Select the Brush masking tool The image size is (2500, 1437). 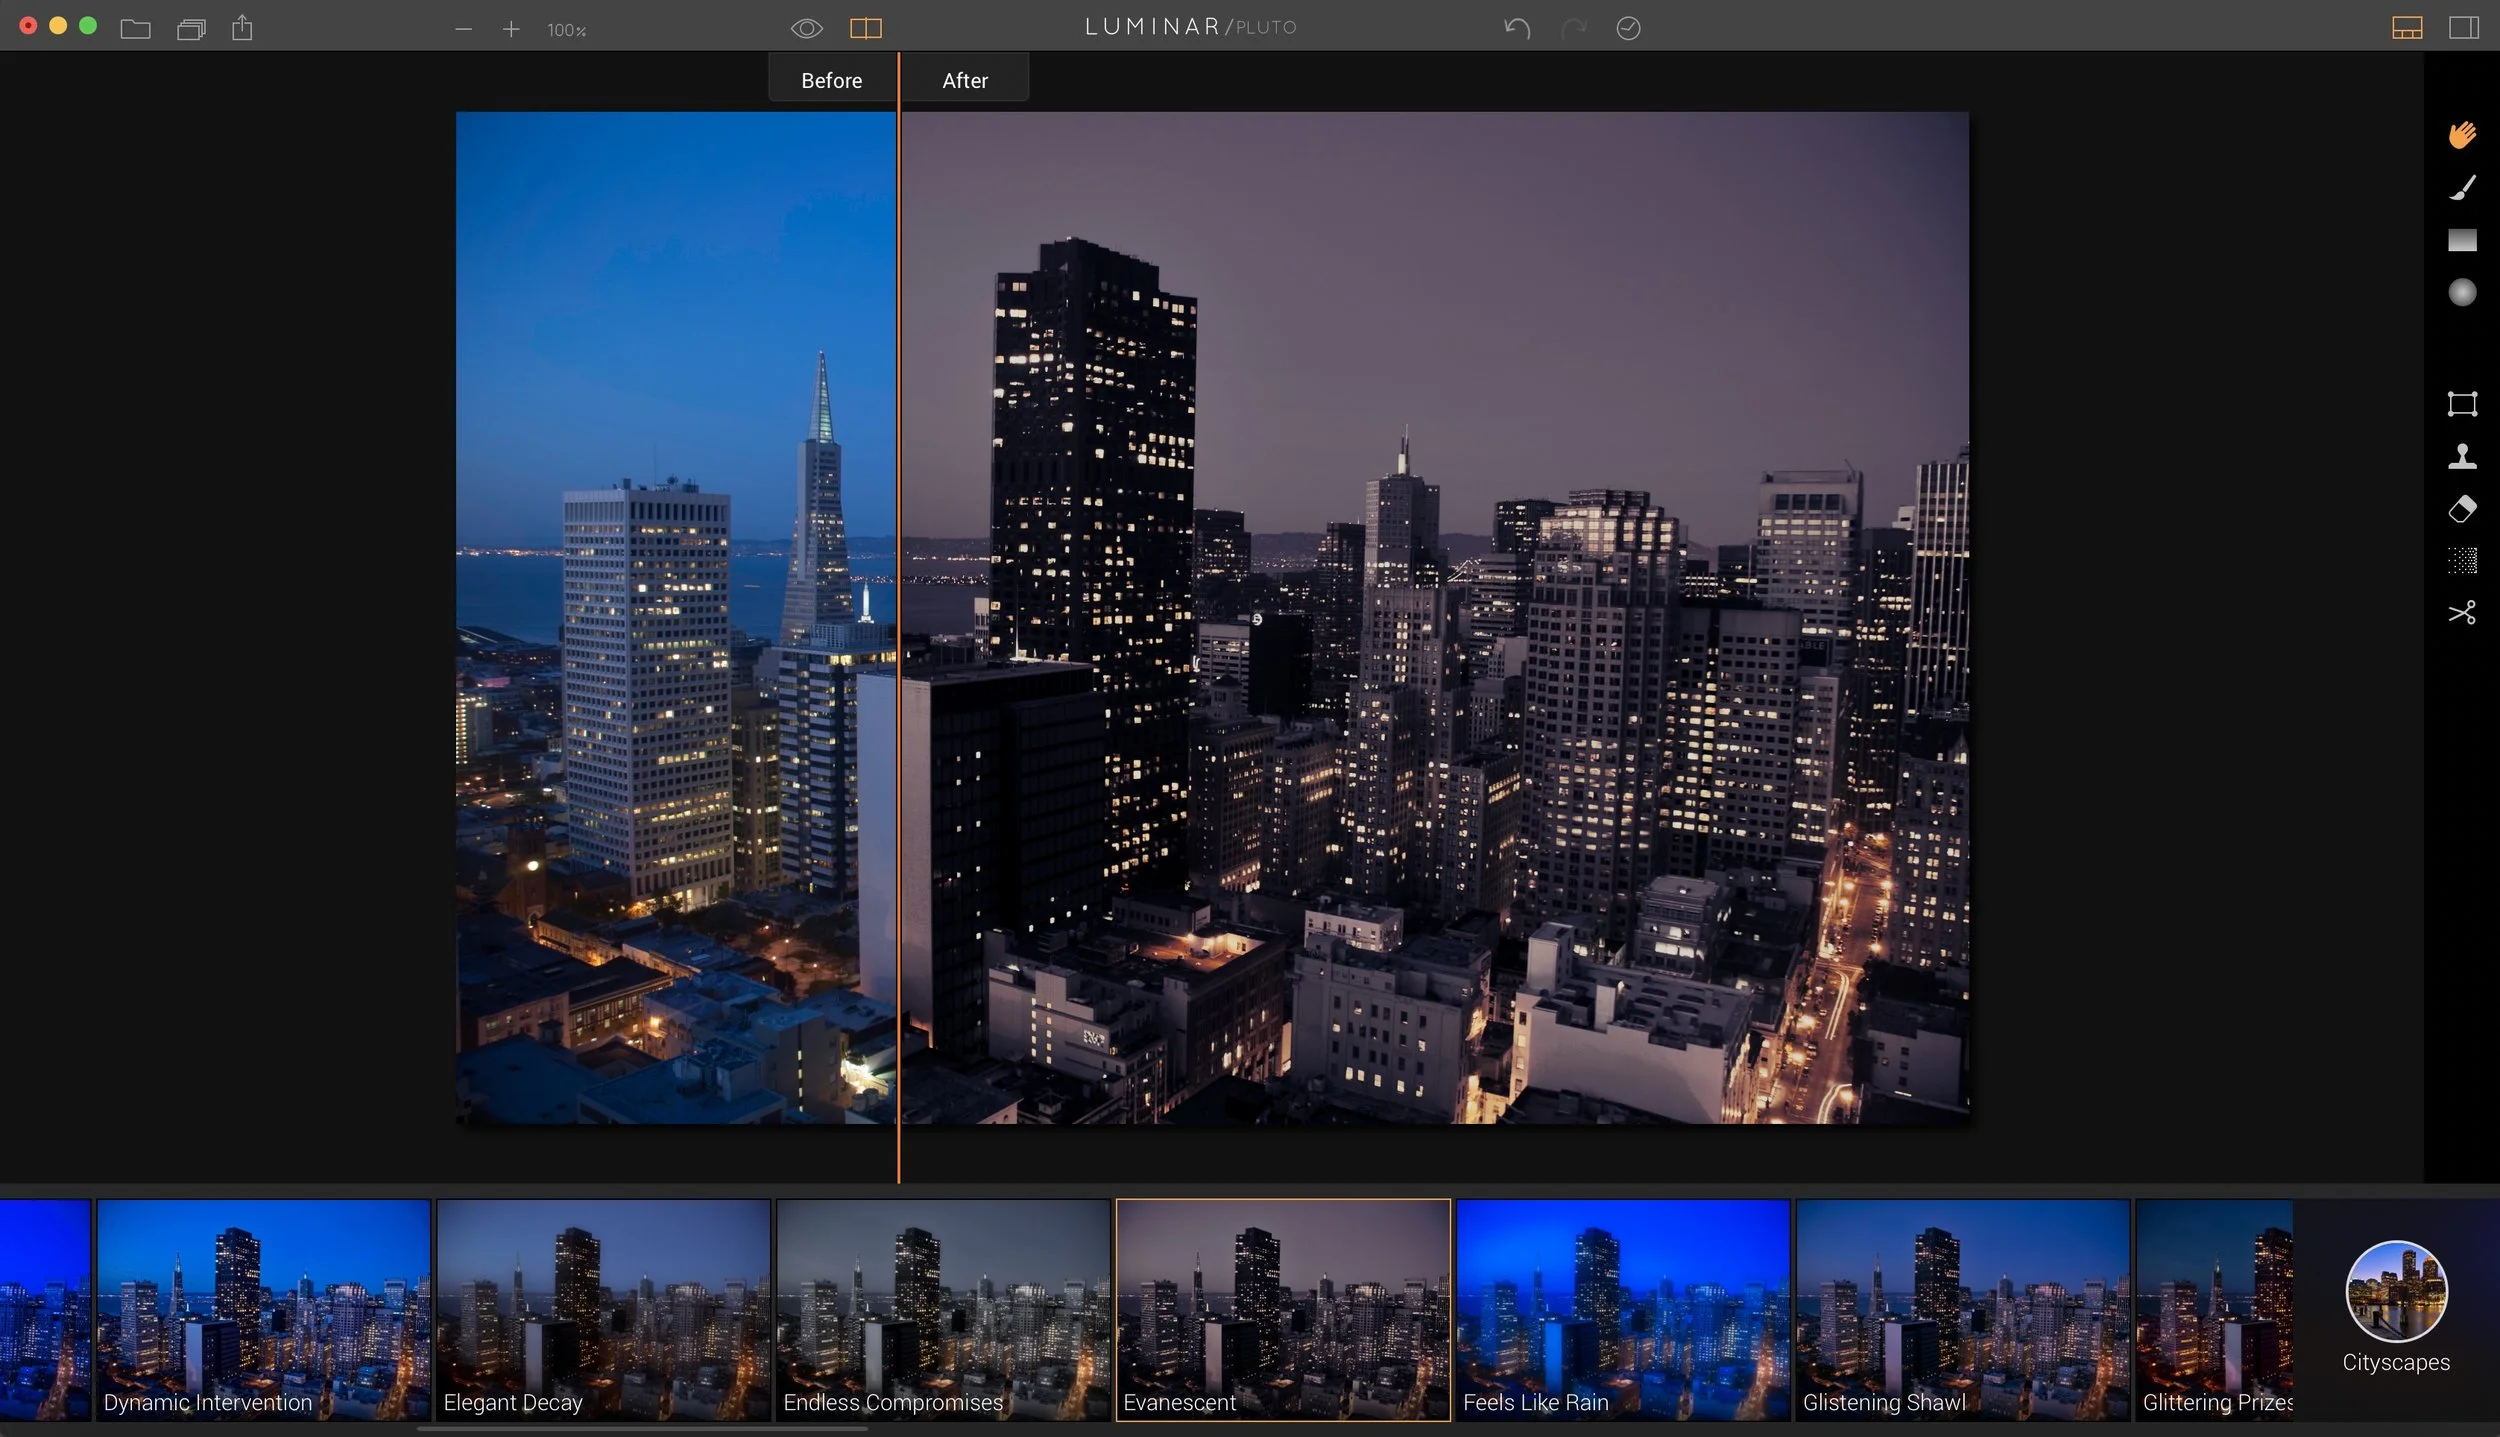click(2461, 187)
